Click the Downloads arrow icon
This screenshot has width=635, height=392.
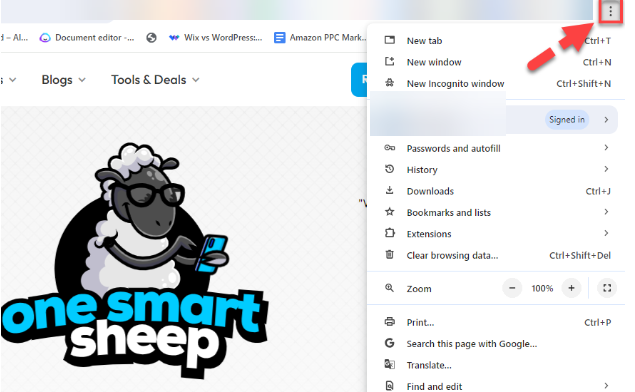pos(390,190)
